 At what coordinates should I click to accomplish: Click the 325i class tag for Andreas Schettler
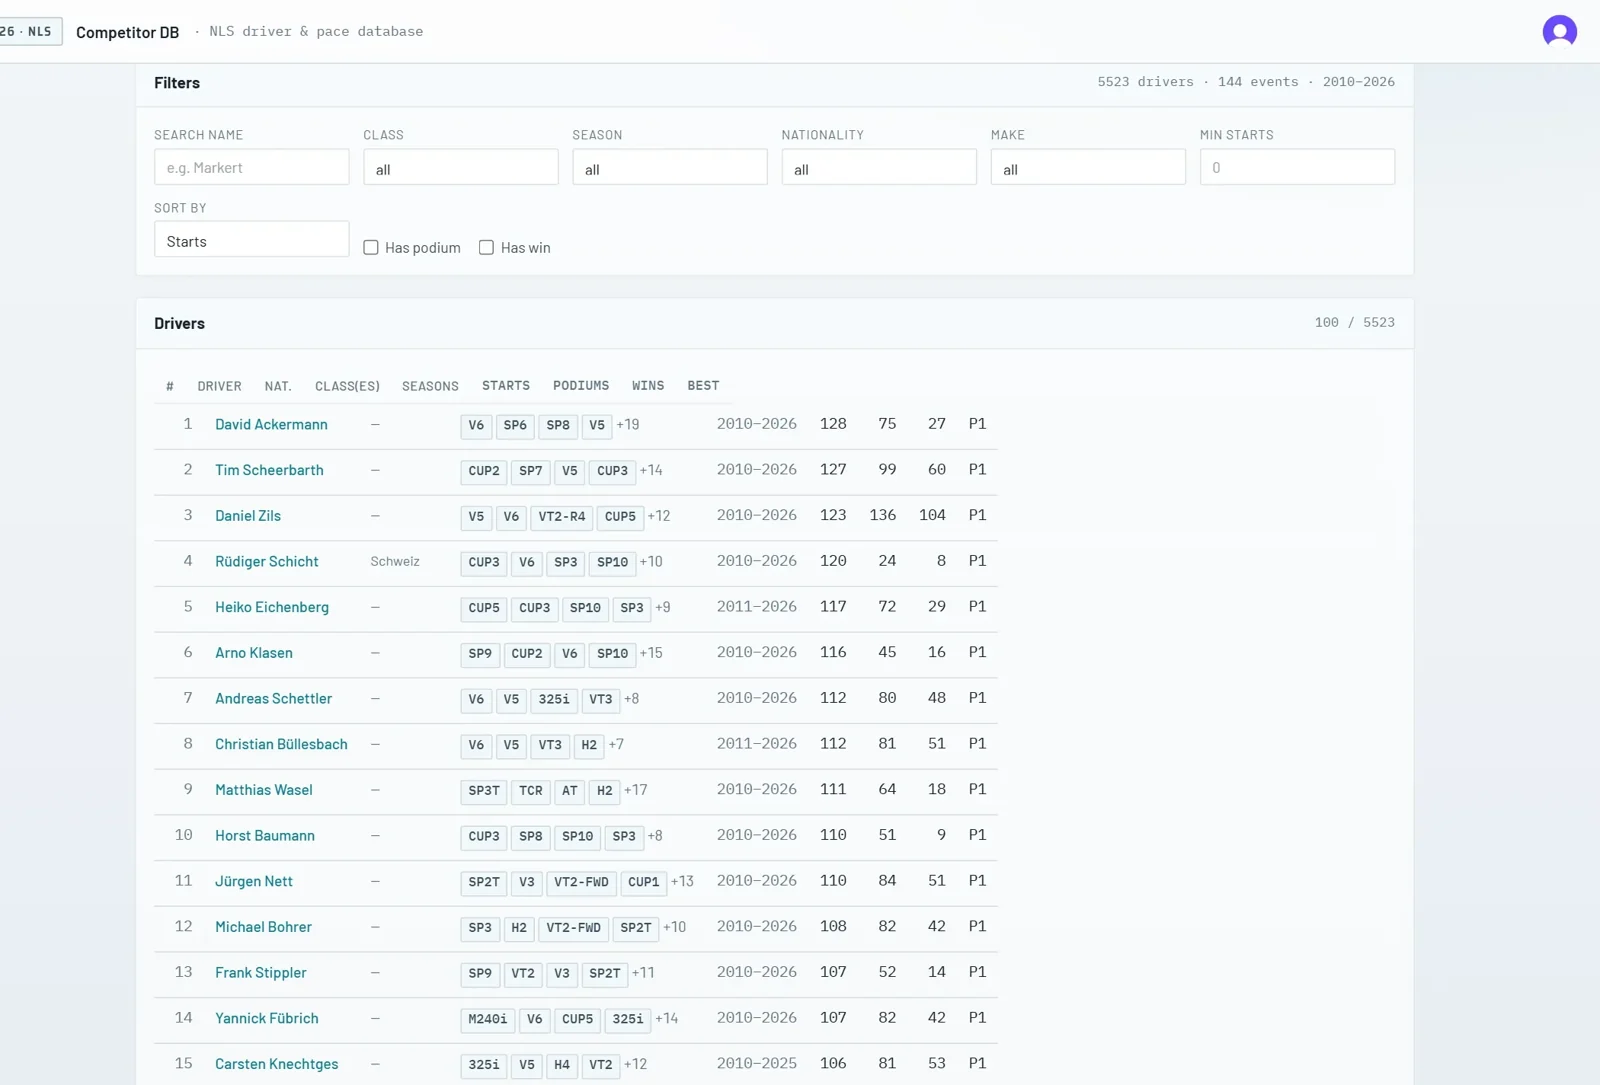click(554, 699)
